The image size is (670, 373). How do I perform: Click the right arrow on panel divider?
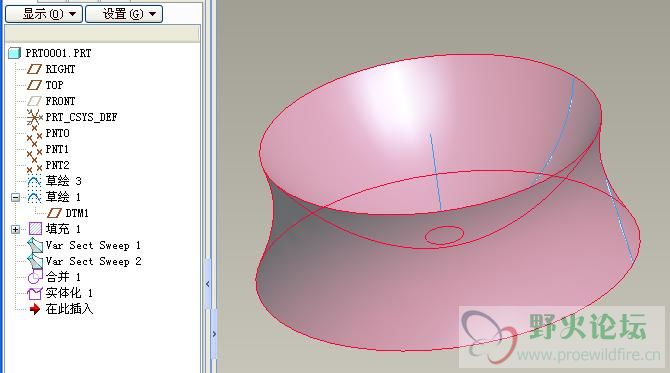[214, 334]
